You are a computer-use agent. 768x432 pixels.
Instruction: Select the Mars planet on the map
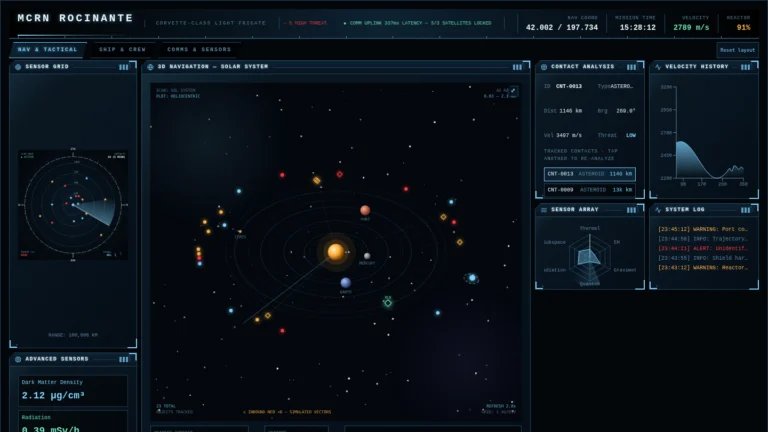[365, 211]
